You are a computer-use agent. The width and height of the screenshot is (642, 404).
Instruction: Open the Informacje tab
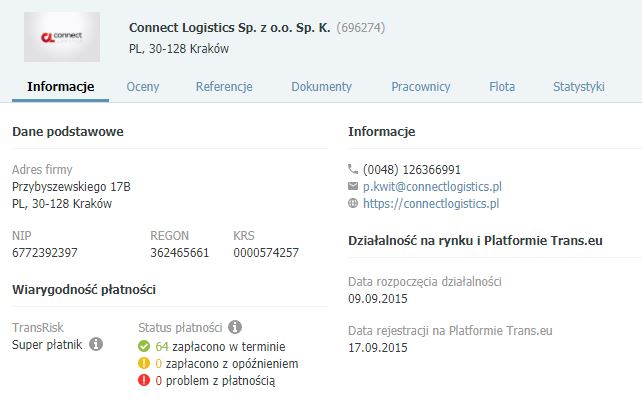61,87
